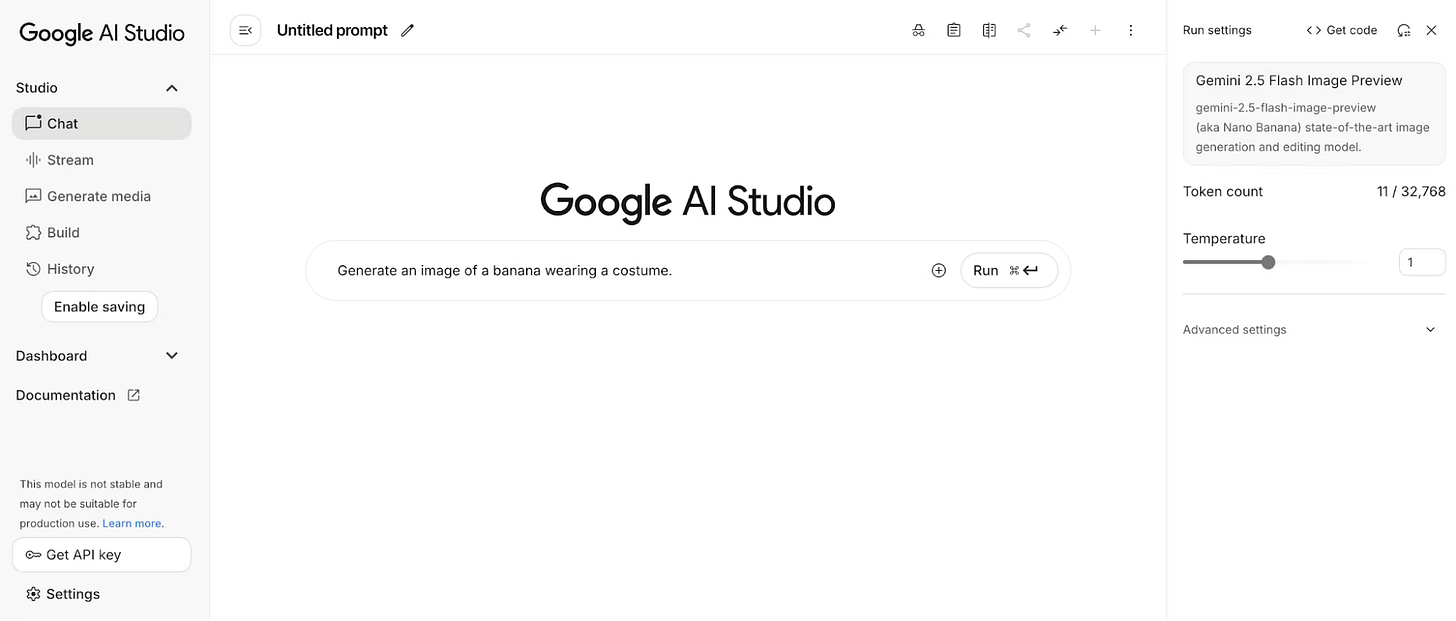Open compare mode icon in the top toolbar
Screen dimensions: 1456x621
coord(989,31)
